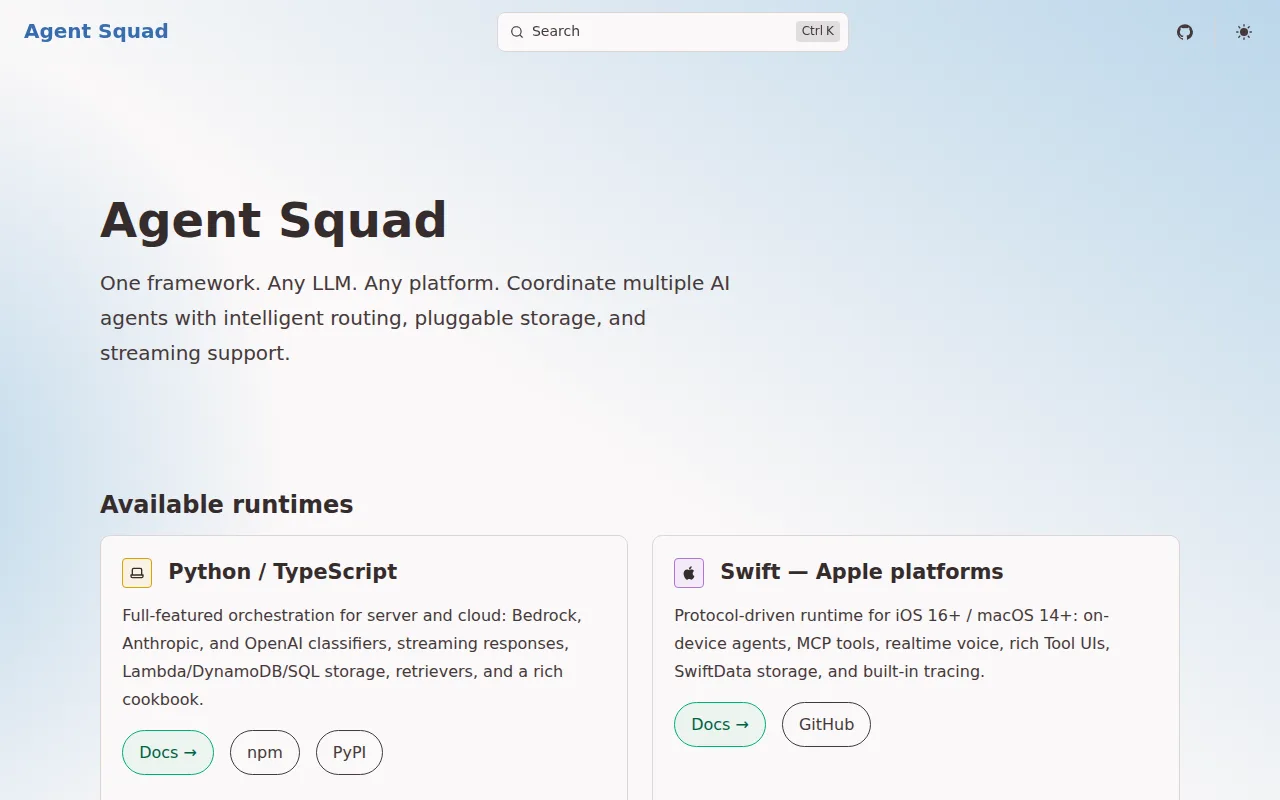The height and width of the screenshot is (800, 1280).
Task: Open the GitHub icon link in header
Action: 1185,32
